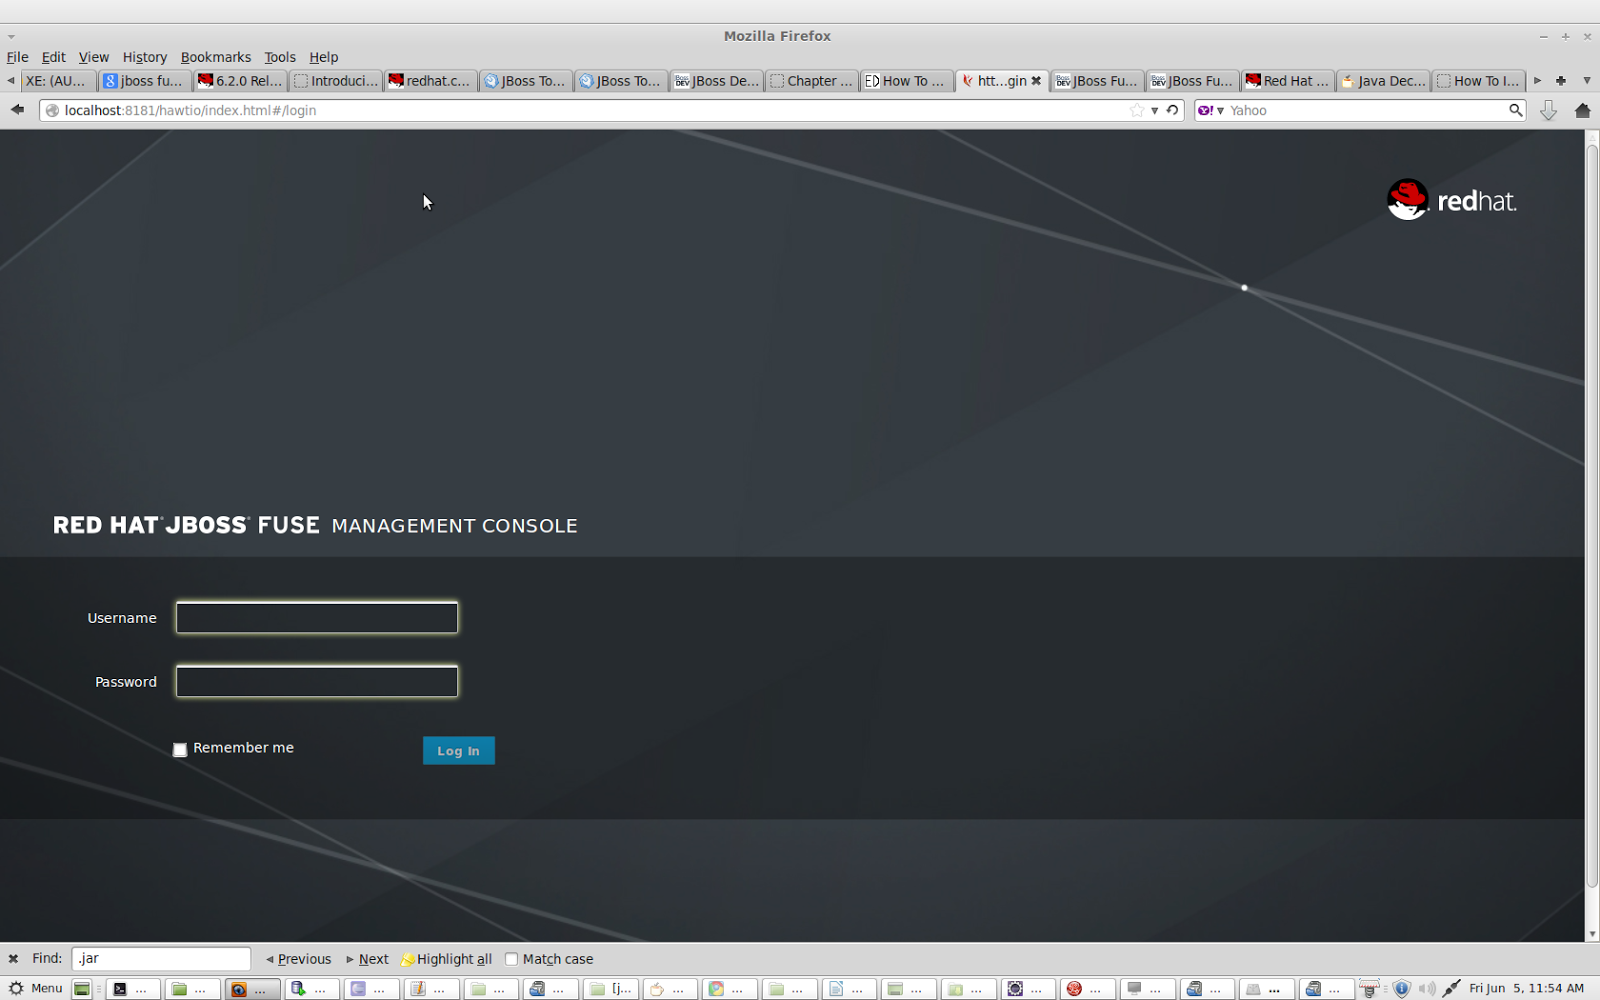Open the Tools menu

pos(280,57)
